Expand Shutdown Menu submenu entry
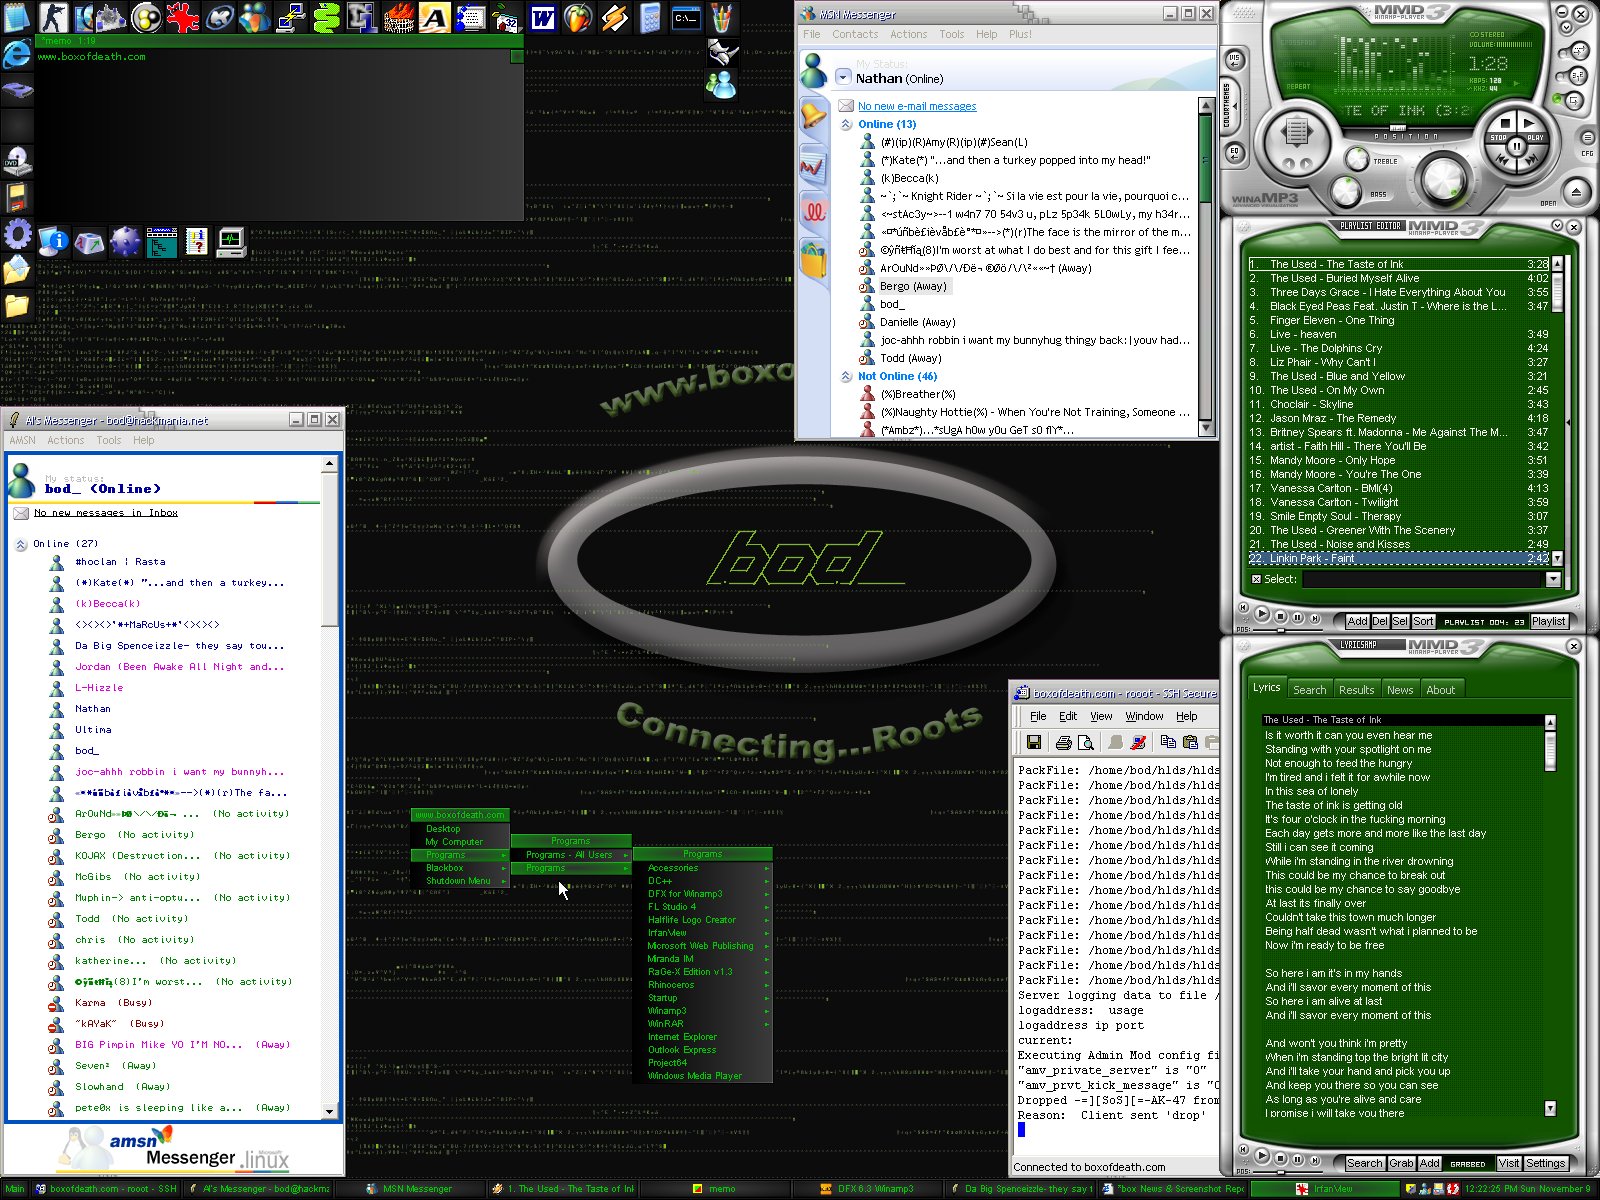Screen dimensions: 1600x1200 (x=460, y=881)
